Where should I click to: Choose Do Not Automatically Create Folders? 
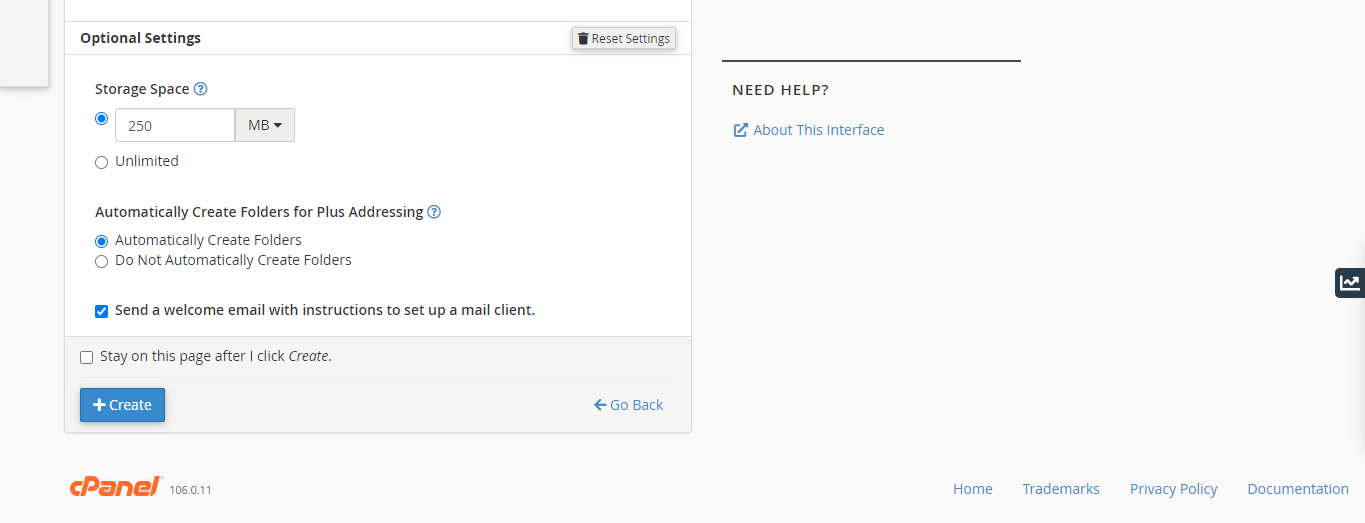(101, 261)
